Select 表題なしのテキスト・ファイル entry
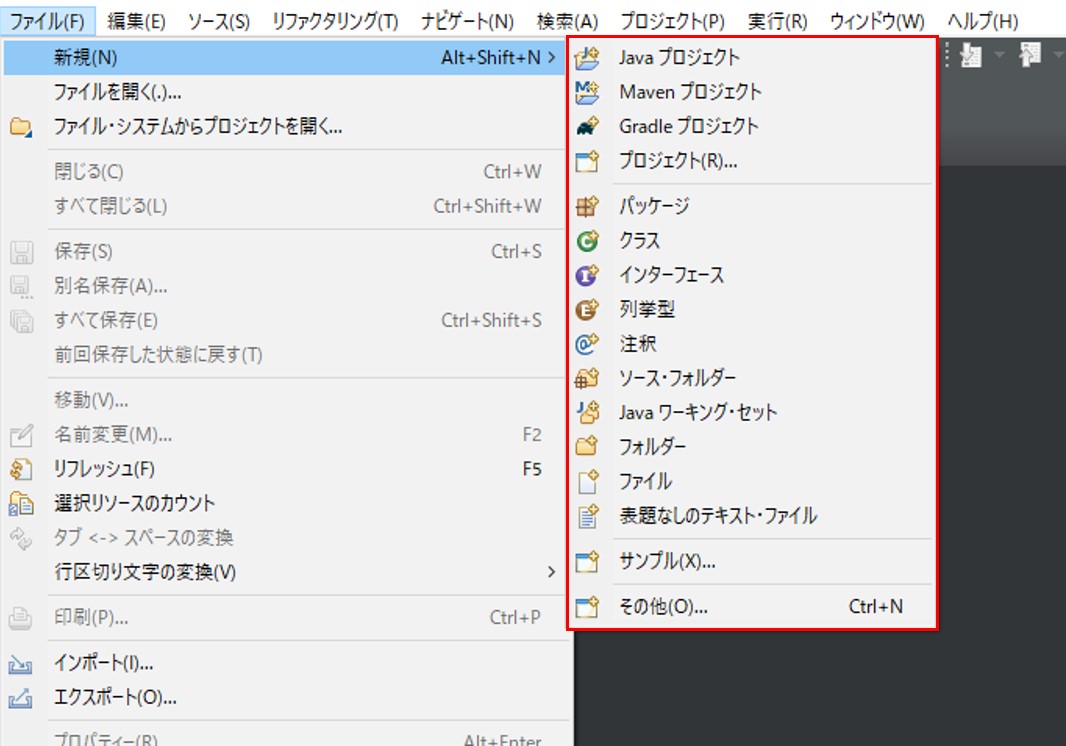This screenshot has height=746, width=1066. (752, 516)
